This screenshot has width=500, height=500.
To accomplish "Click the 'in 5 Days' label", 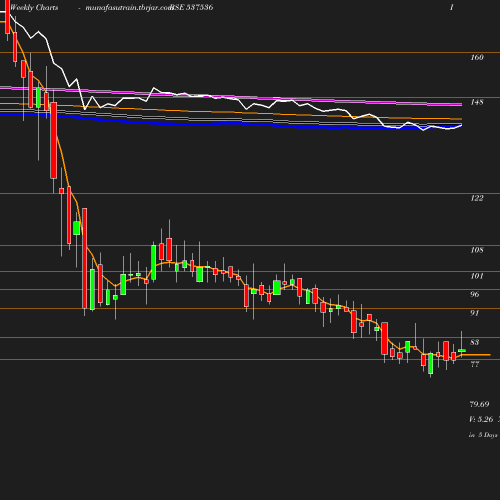I will point(483,435).
